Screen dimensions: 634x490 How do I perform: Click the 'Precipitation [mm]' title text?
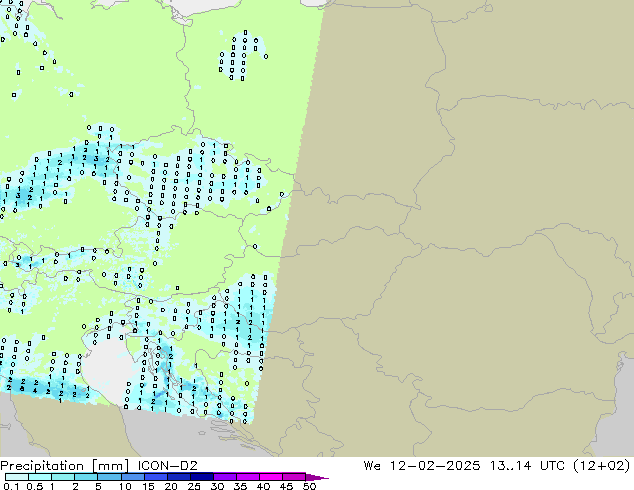64,466
